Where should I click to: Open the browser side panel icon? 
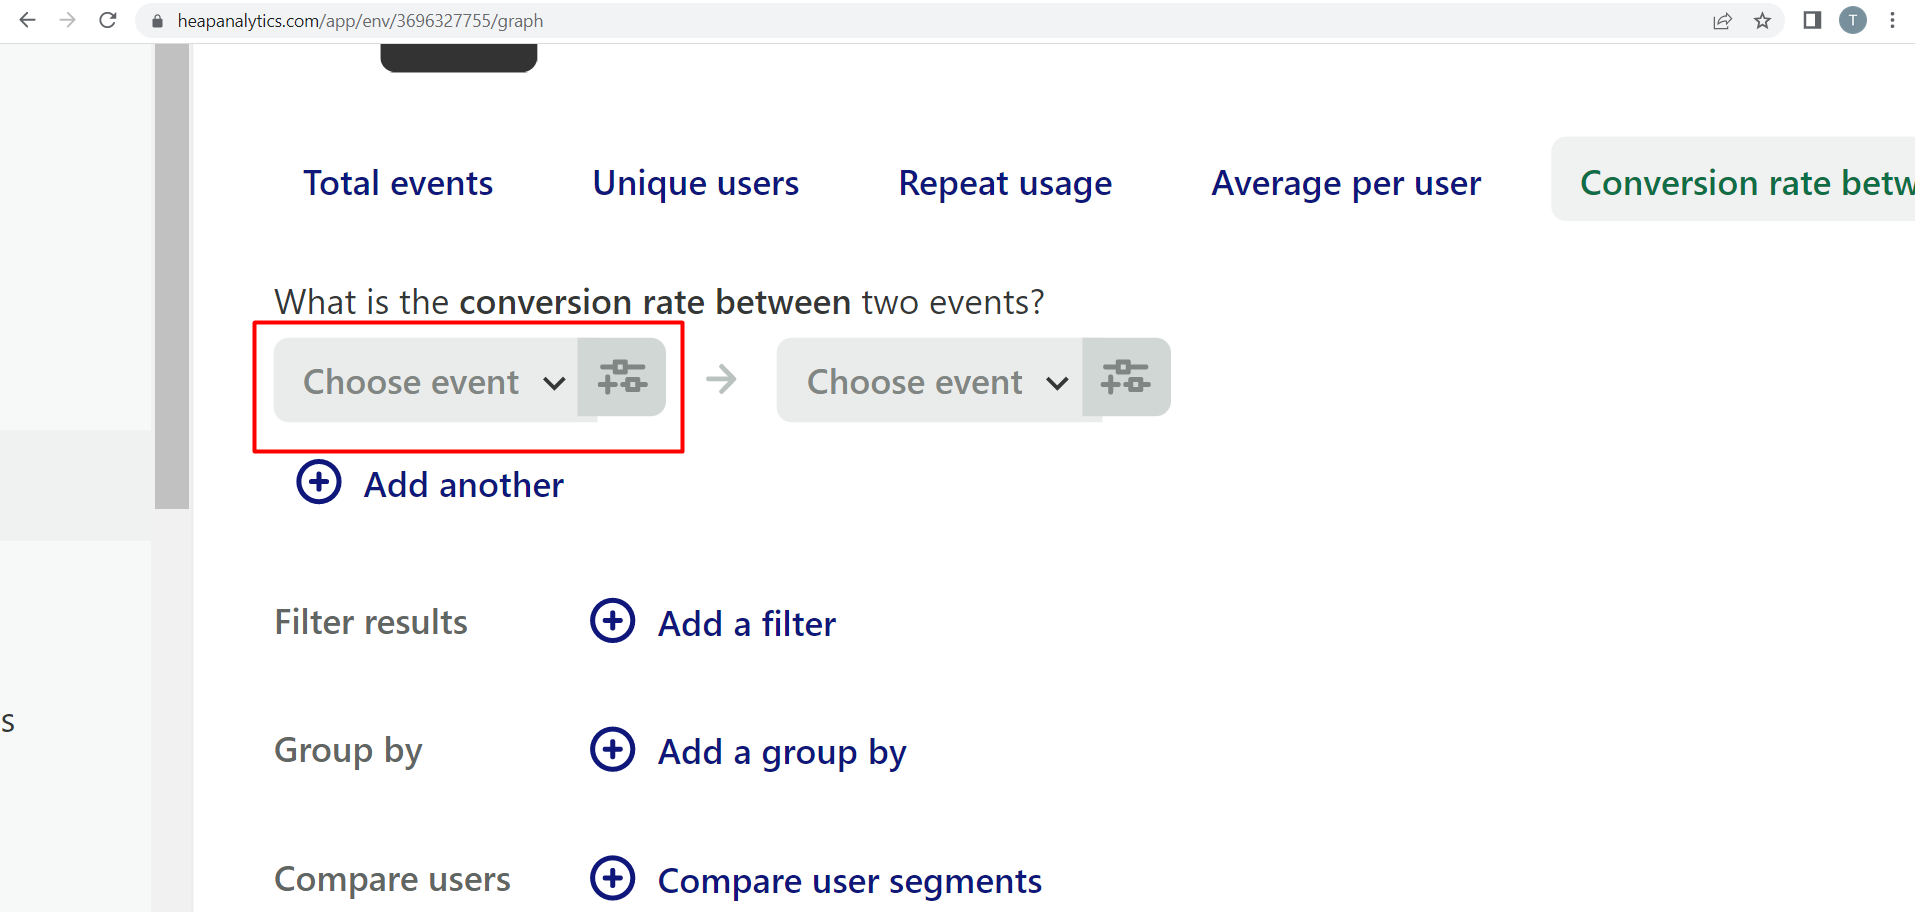click(1812, 20)
